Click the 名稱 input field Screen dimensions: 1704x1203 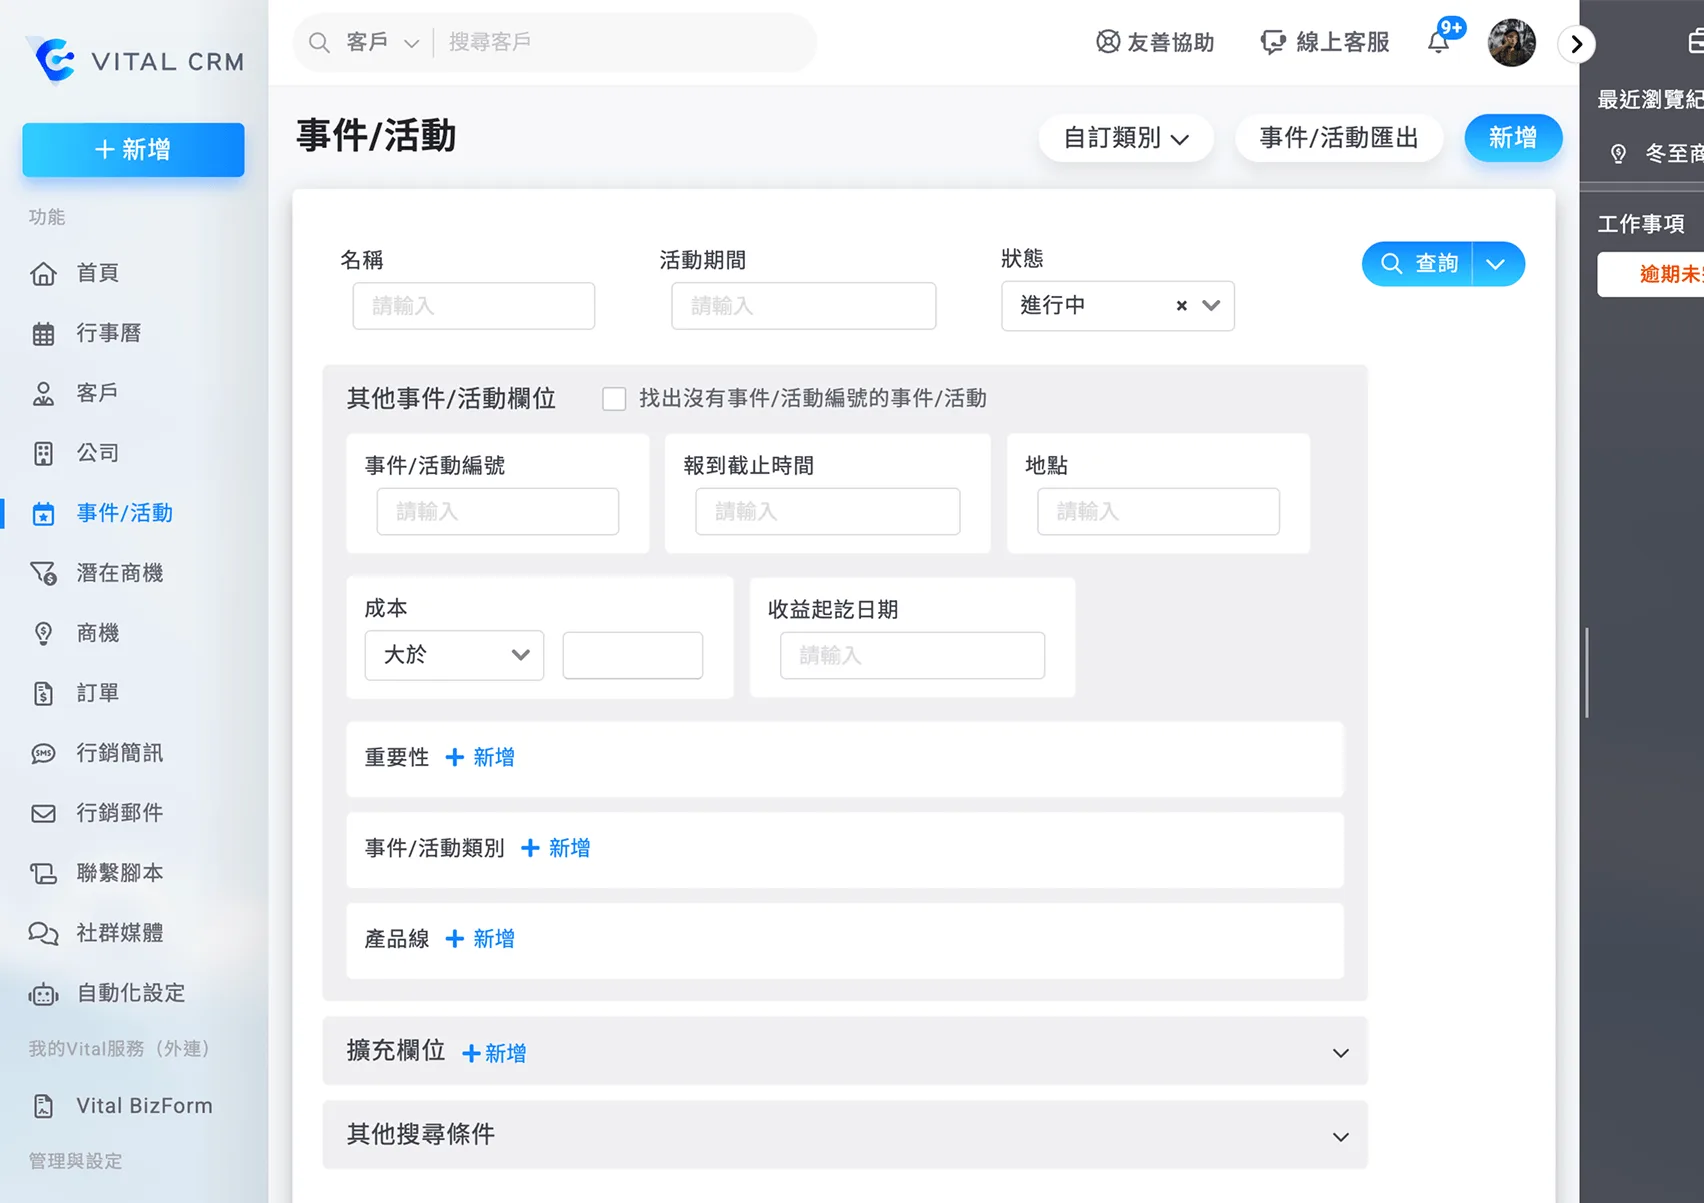pyautogui.click(x=474, y=306)
